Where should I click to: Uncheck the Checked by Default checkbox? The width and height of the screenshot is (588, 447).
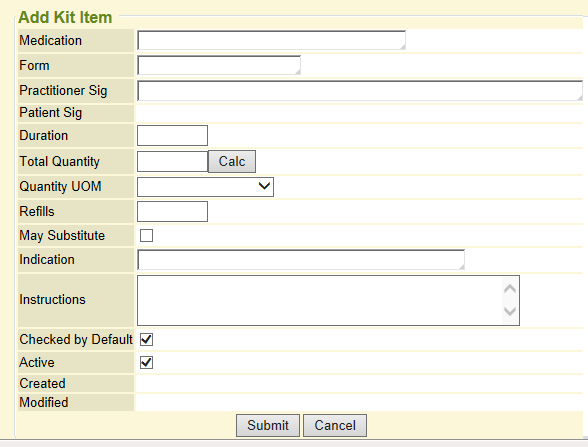[146, 340]
